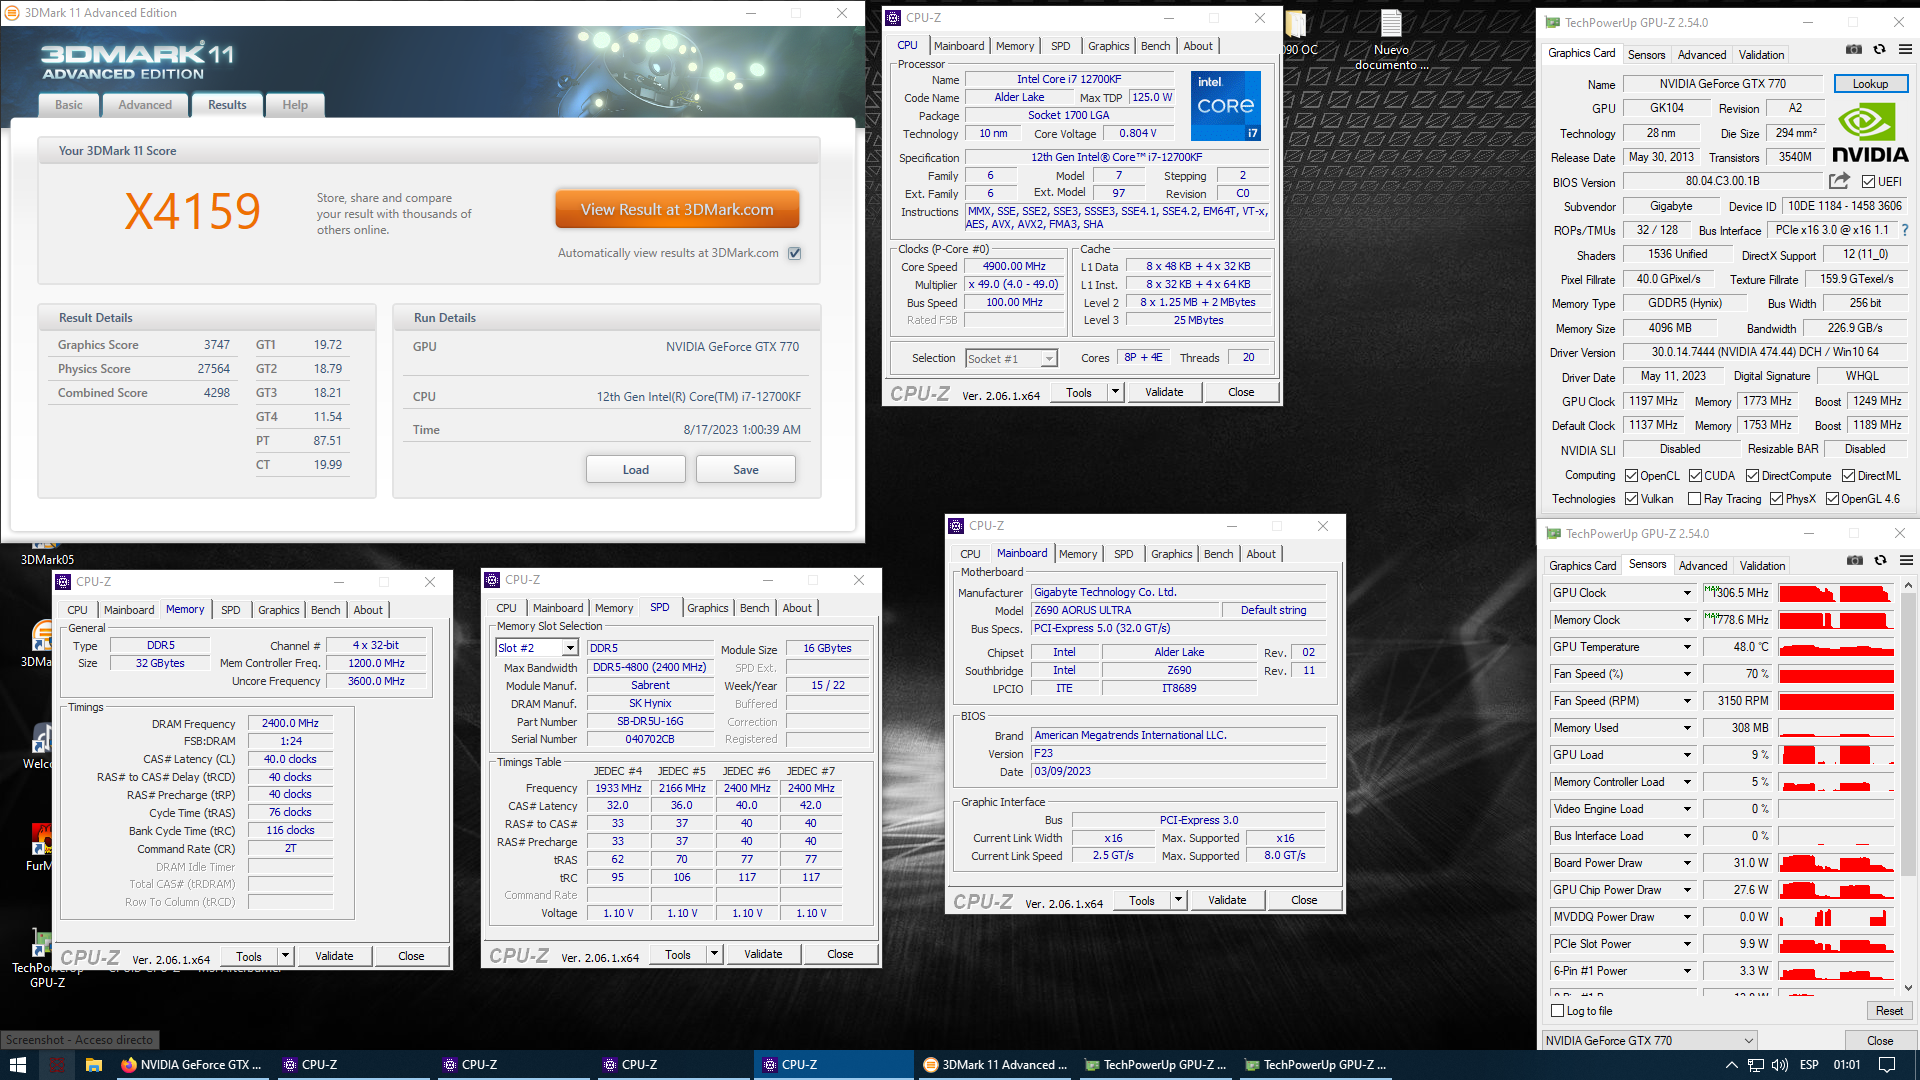The image size is (1920, 1080).
Task: Open Validation tab in top GPU-Z window
Action: click(x=1761, y=55)
